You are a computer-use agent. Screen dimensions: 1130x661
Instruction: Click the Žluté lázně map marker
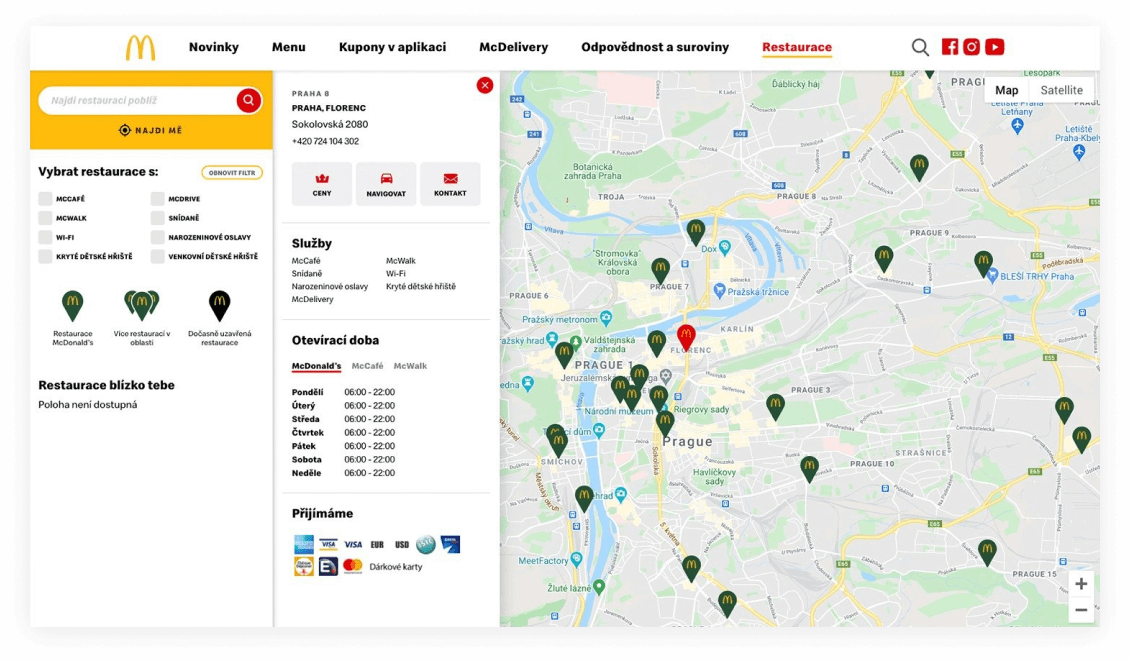click(x=598, y=587)
